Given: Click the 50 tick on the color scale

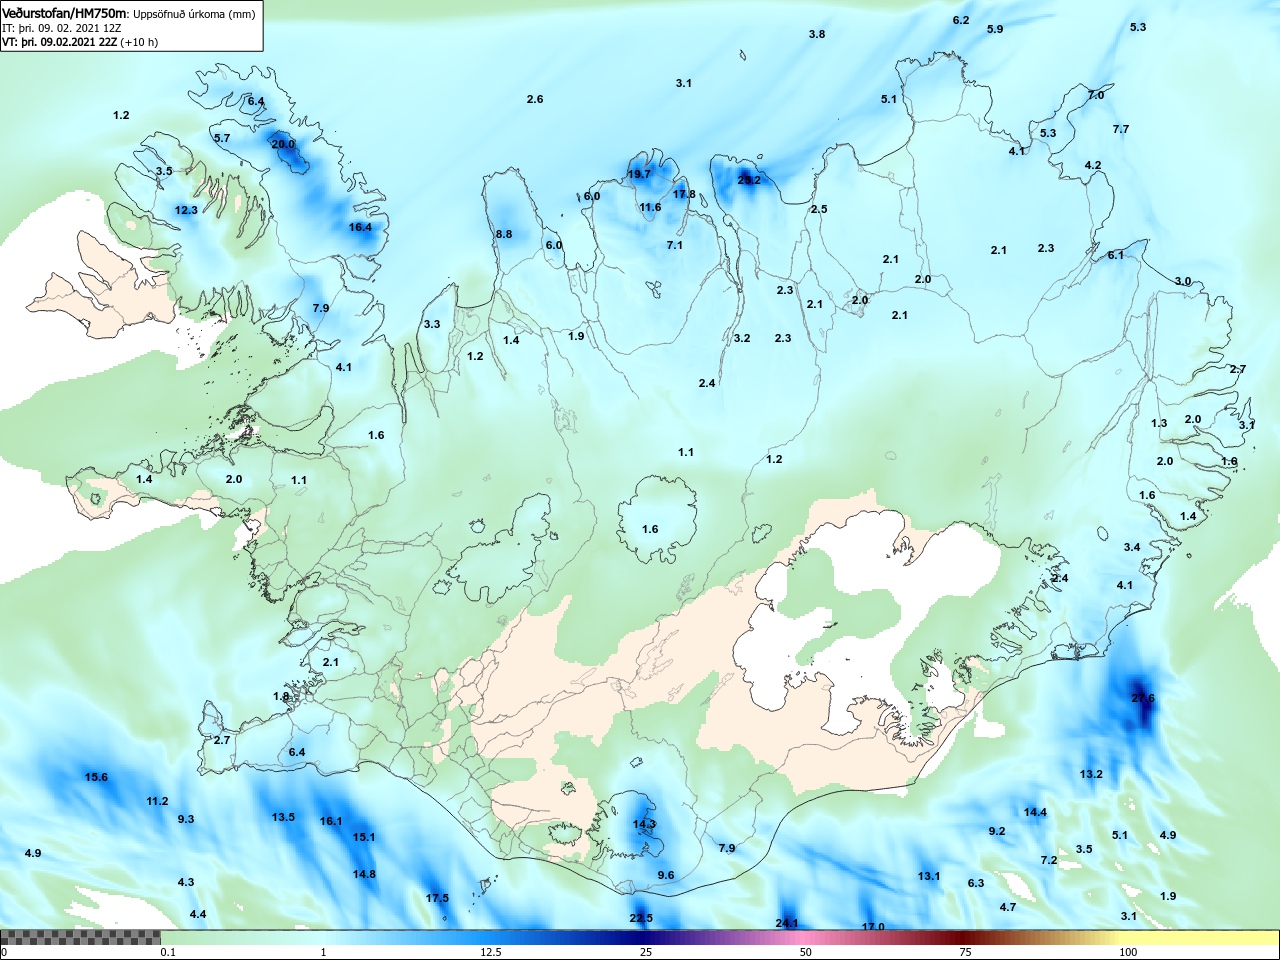Looking at the screenshot, I should click(806, 952).
